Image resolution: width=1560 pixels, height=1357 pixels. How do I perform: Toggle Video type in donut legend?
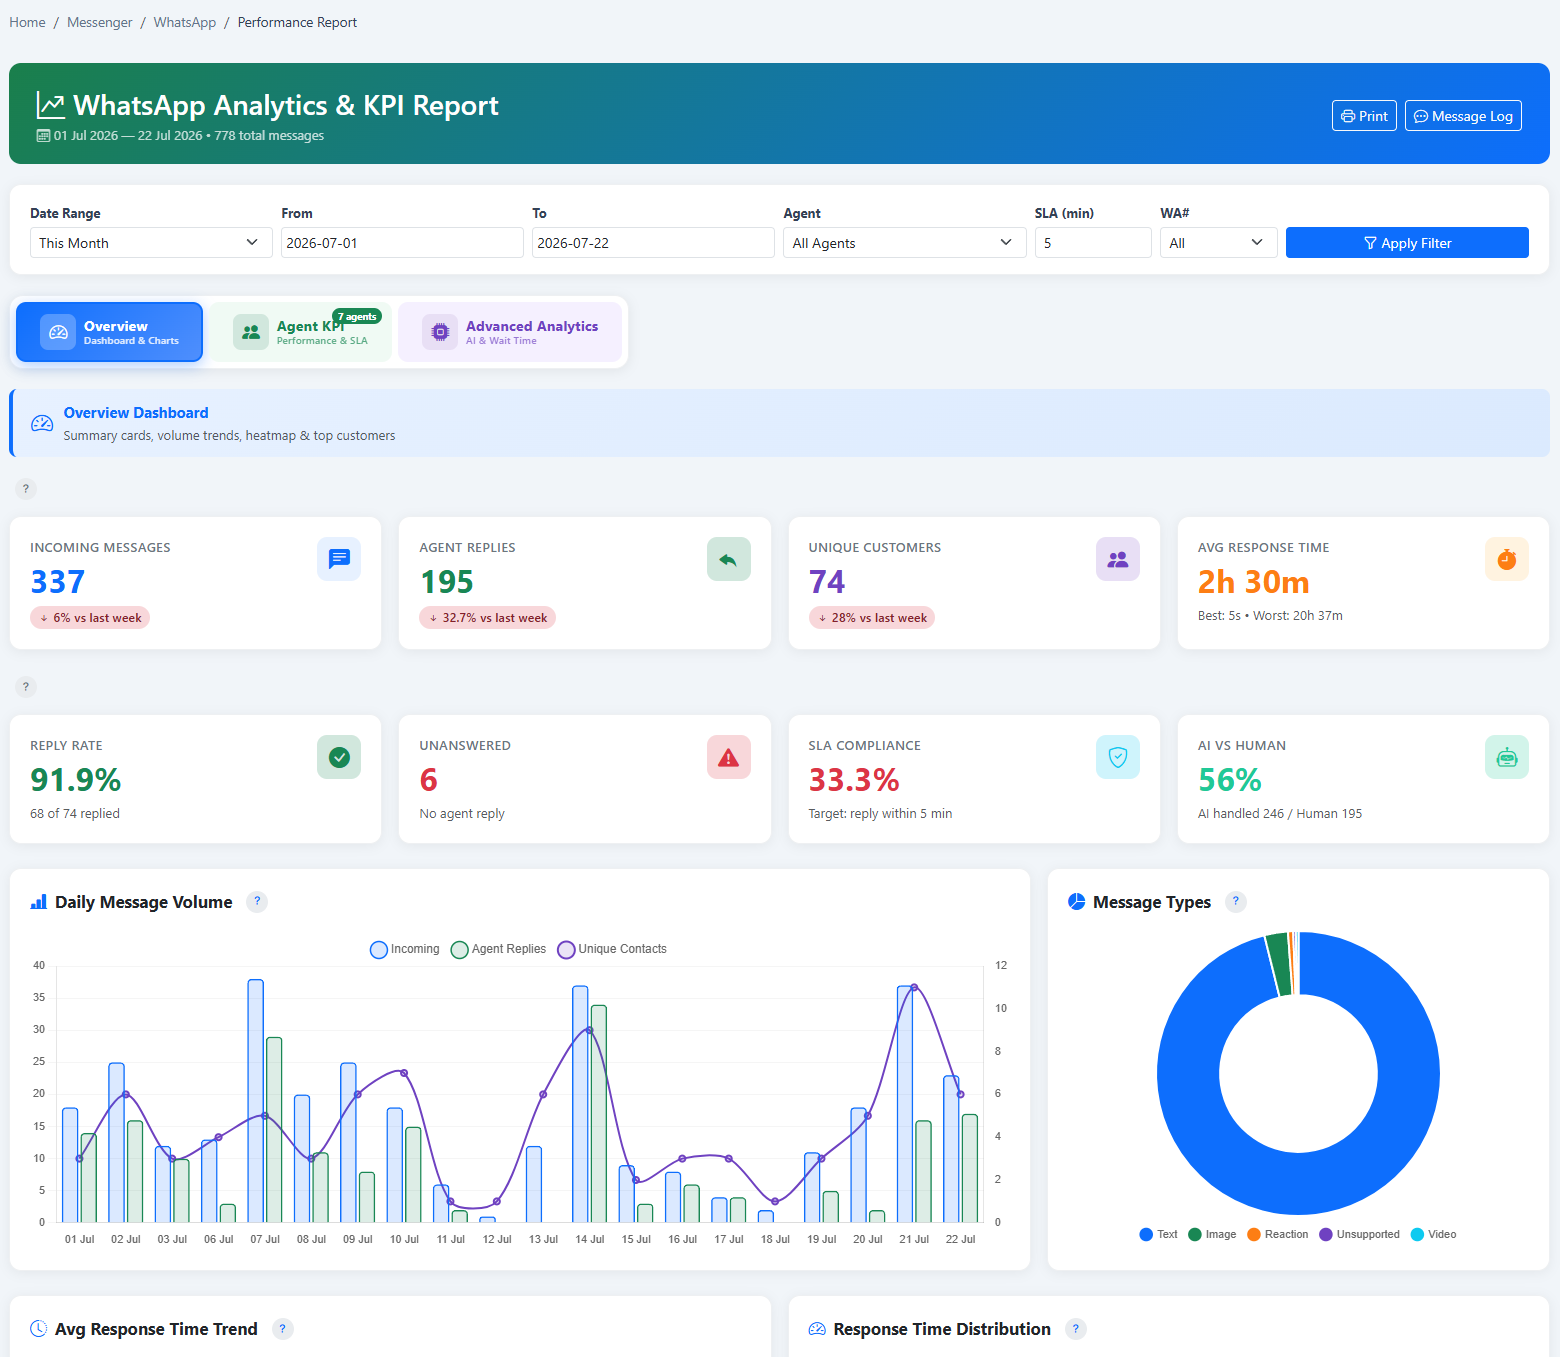(x=1434, y=1234)
